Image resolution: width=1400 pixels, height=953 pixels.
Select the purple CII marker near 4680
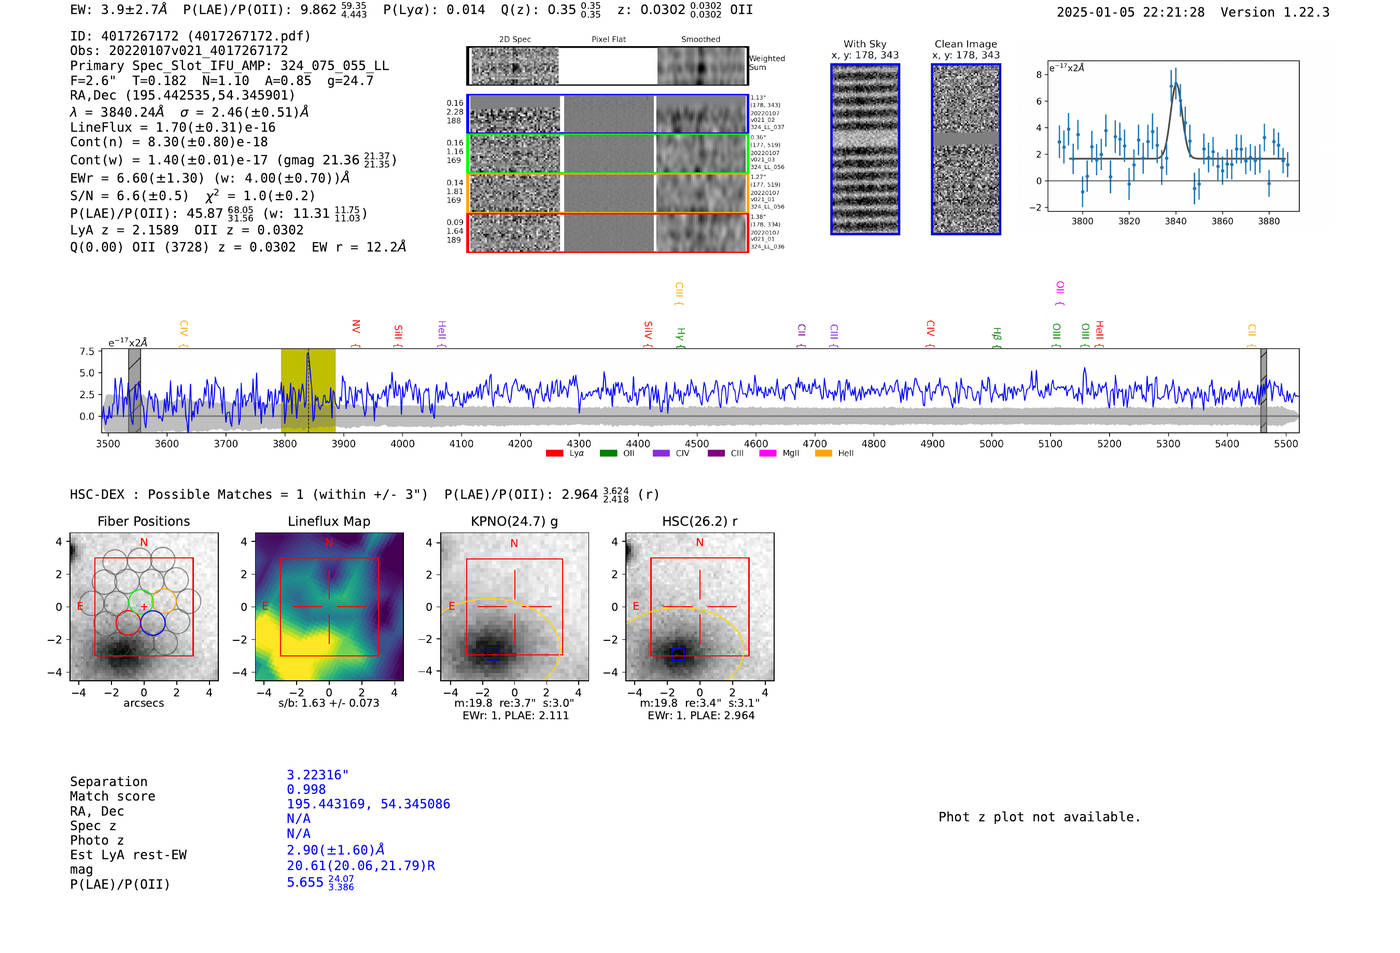pyautogui.click(x=801, y=335)
